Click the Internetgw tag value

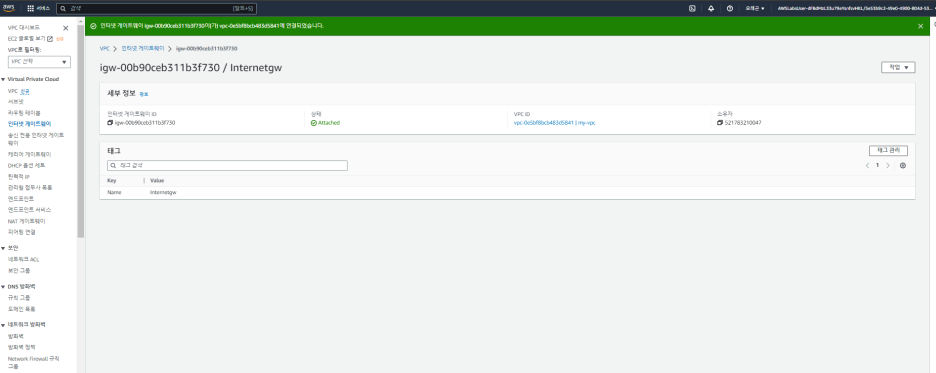163,193
